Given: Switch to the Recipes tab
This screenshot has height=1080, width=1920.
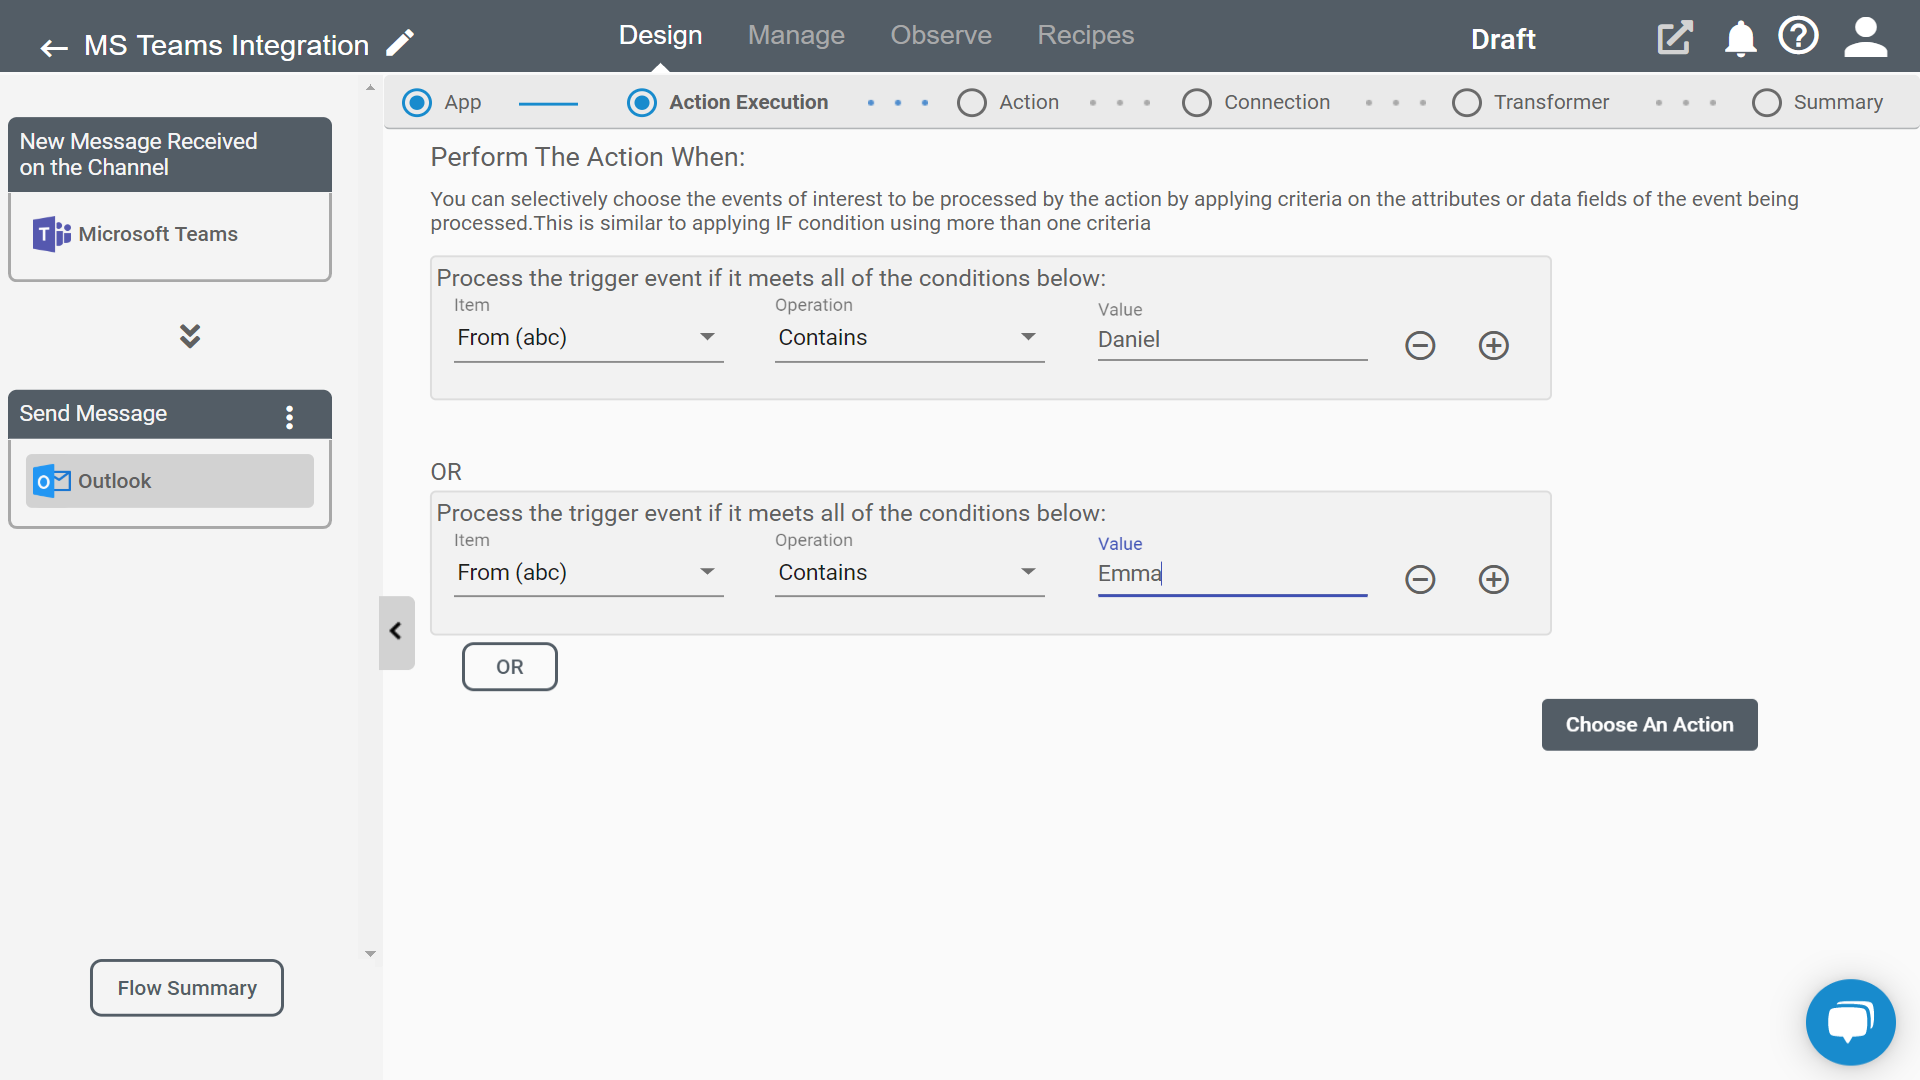Looking at the screenshot, I should point(1085,35).
